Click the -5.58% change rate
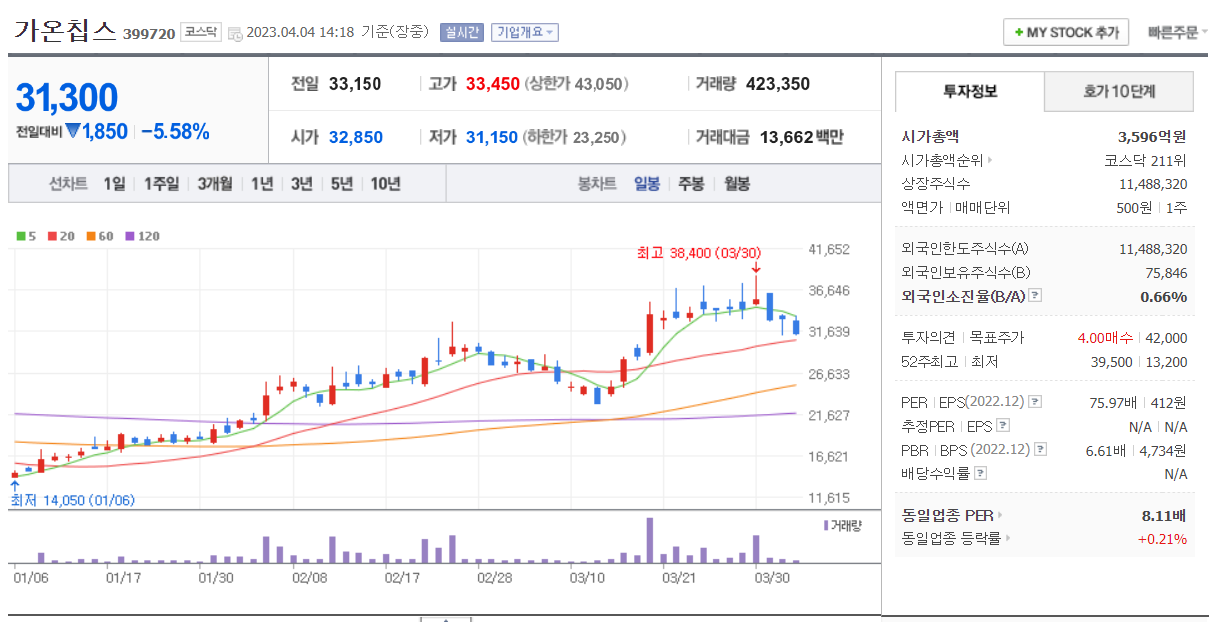The height and width of the screenshot is (622, 1212). (175, 131)
